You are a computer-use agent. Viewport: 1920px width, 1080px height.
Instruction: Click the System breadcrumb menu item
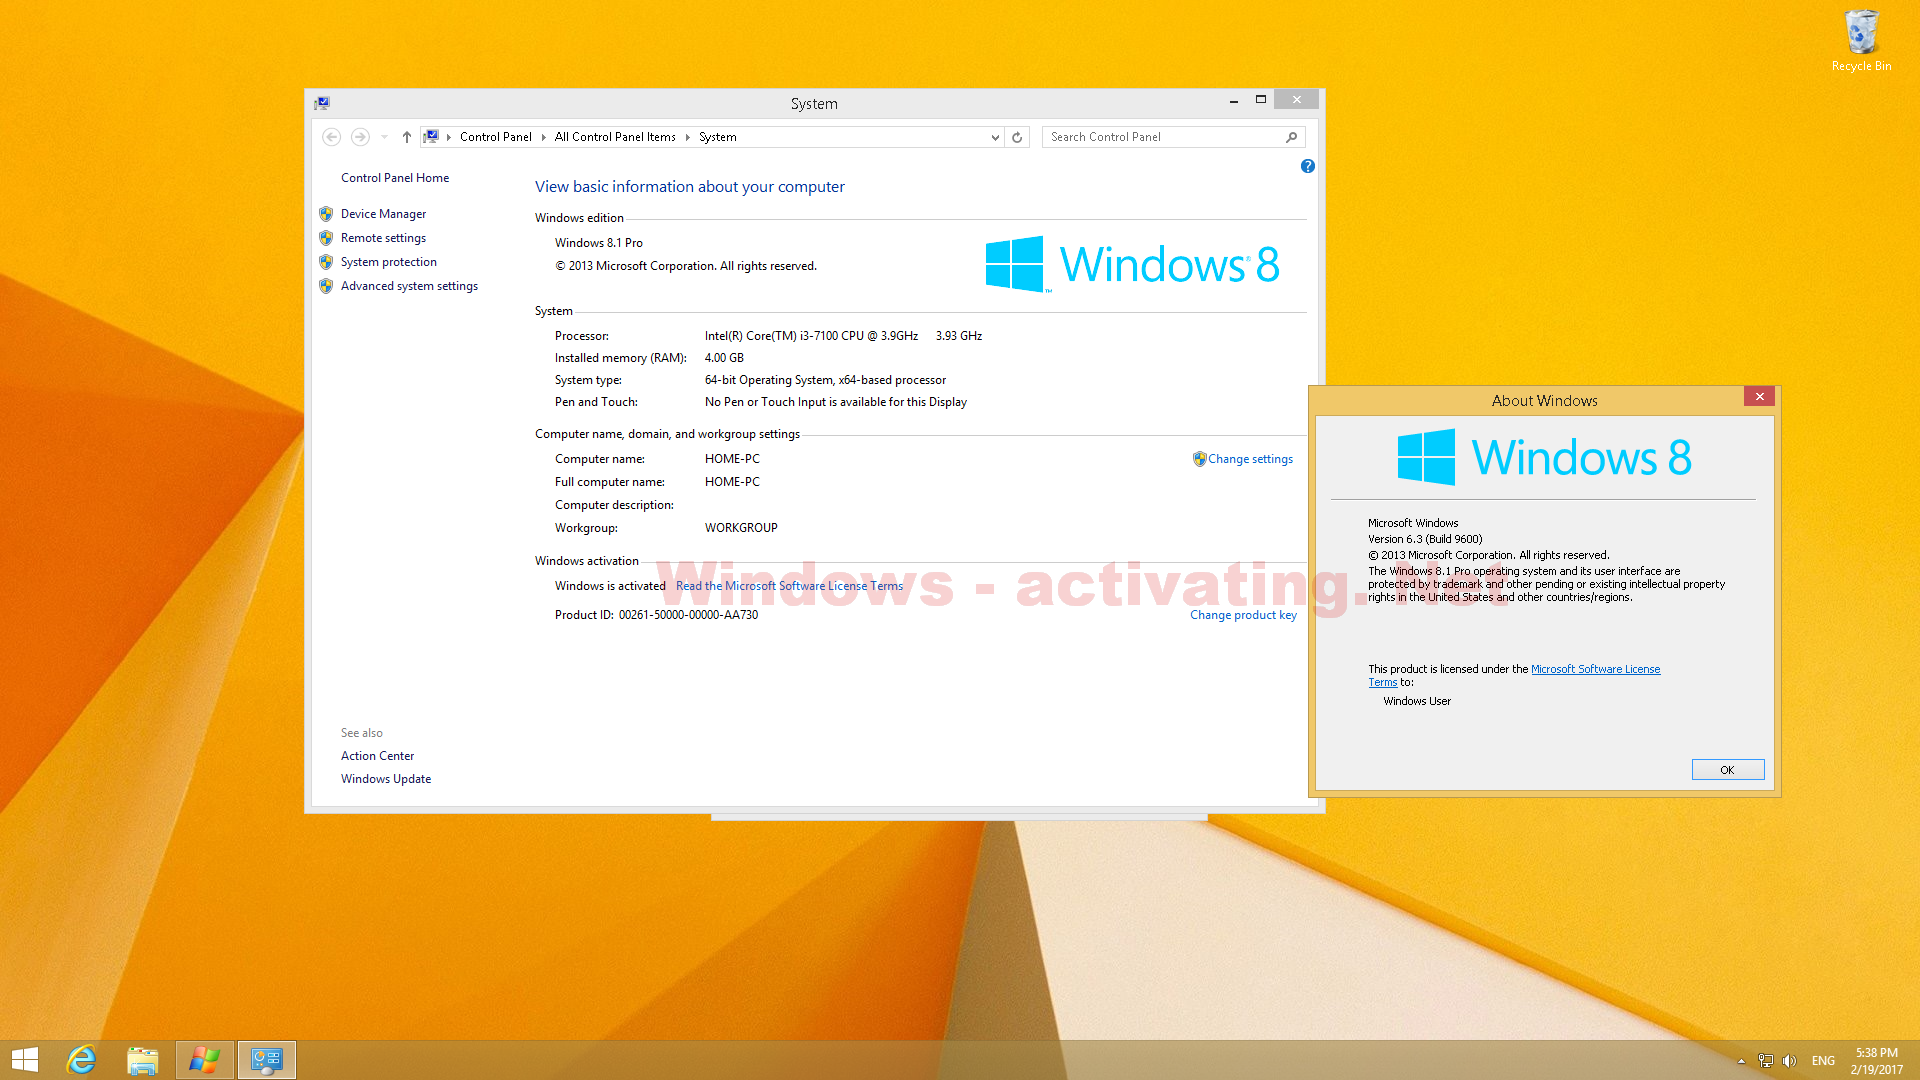click(x=716, y=136)
